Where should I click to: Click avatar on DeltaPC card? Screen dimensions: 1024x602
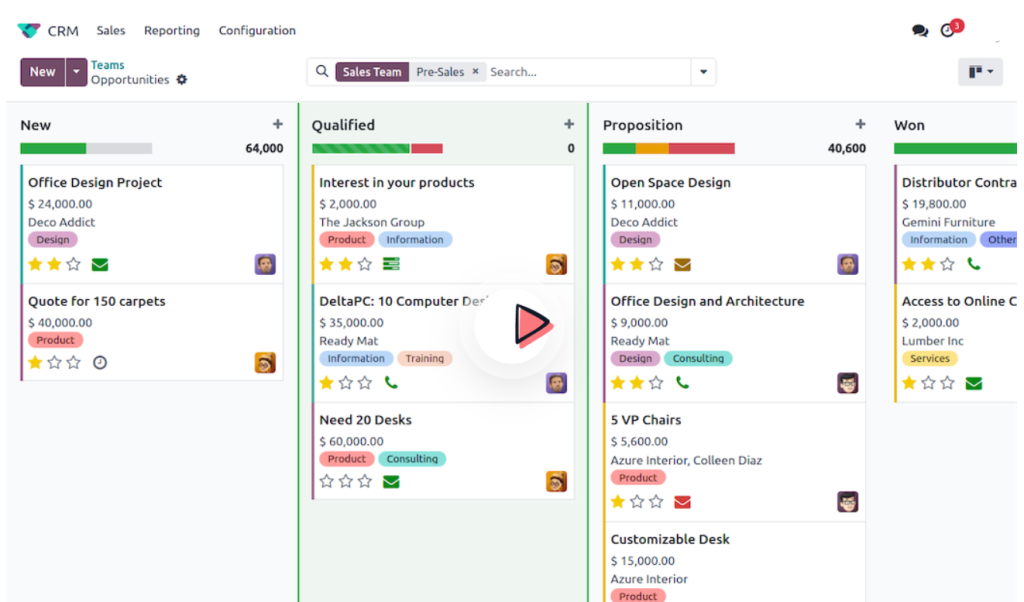point(556,383)
